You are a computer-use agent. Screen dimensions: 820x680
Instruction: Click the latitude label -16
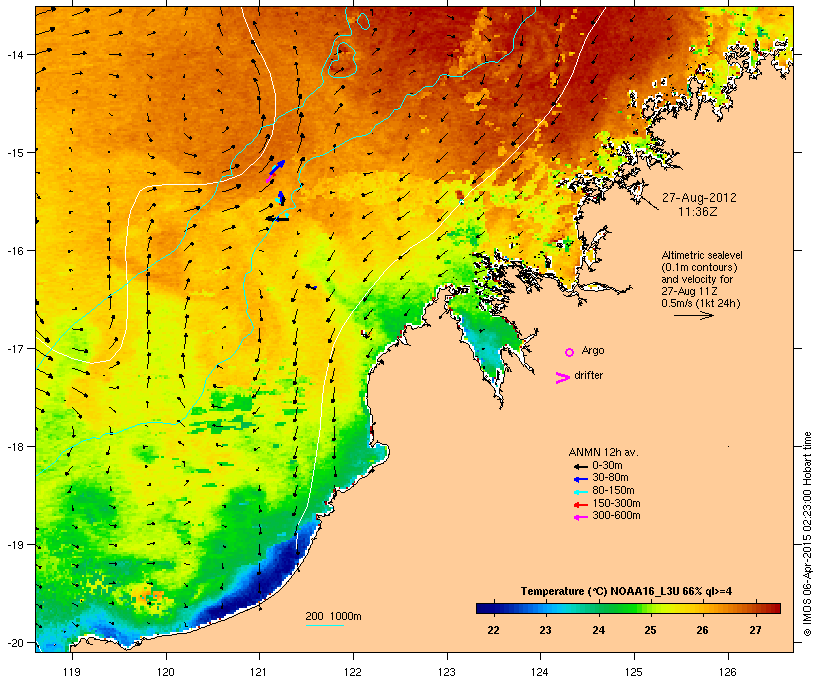15,251
